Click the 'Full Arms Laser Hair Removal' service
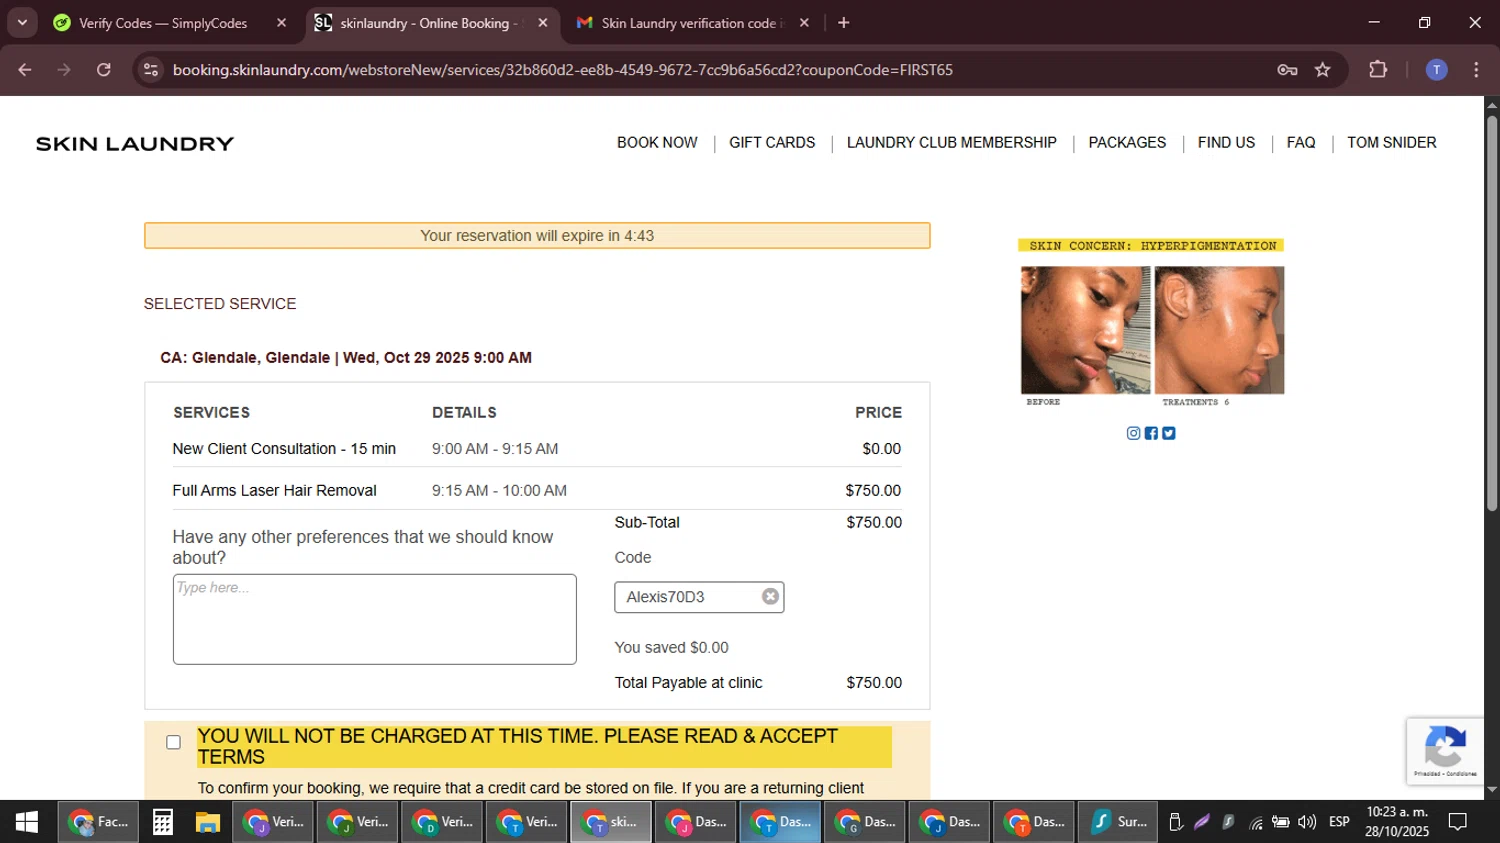Image resolution: width=1500 pixels, height=843 pixels. tap(274, 491)
